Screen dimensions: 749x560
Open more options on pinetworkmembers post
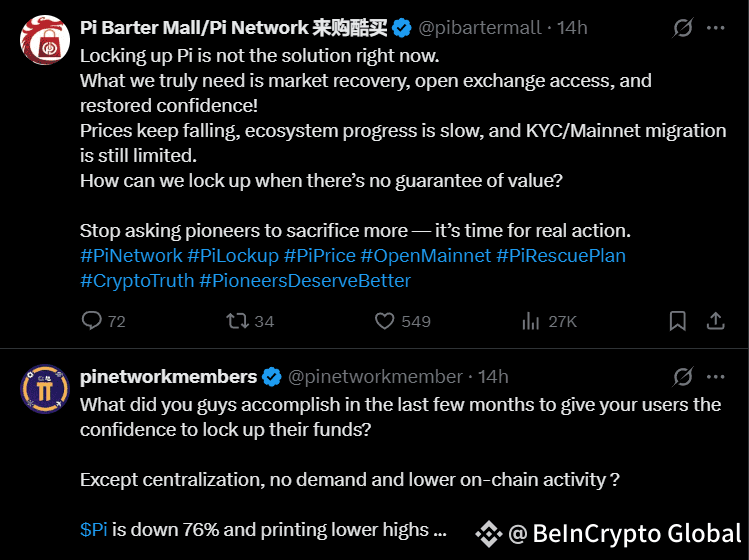pyautogui.click(x=716, y=377)
